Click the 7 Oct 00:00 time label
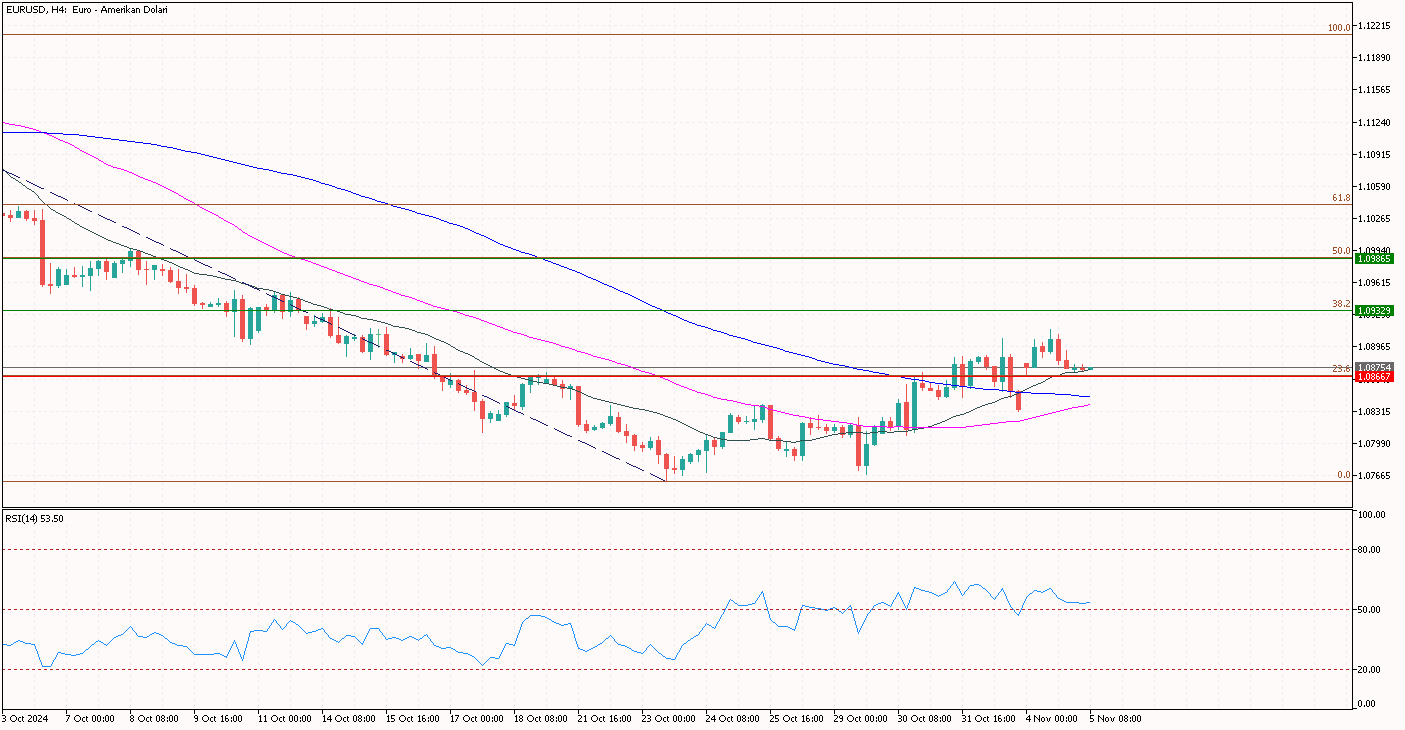Image resolution: width=1405 pixels, height=730 pixels. pyautogui.click(x=88, y=719)
